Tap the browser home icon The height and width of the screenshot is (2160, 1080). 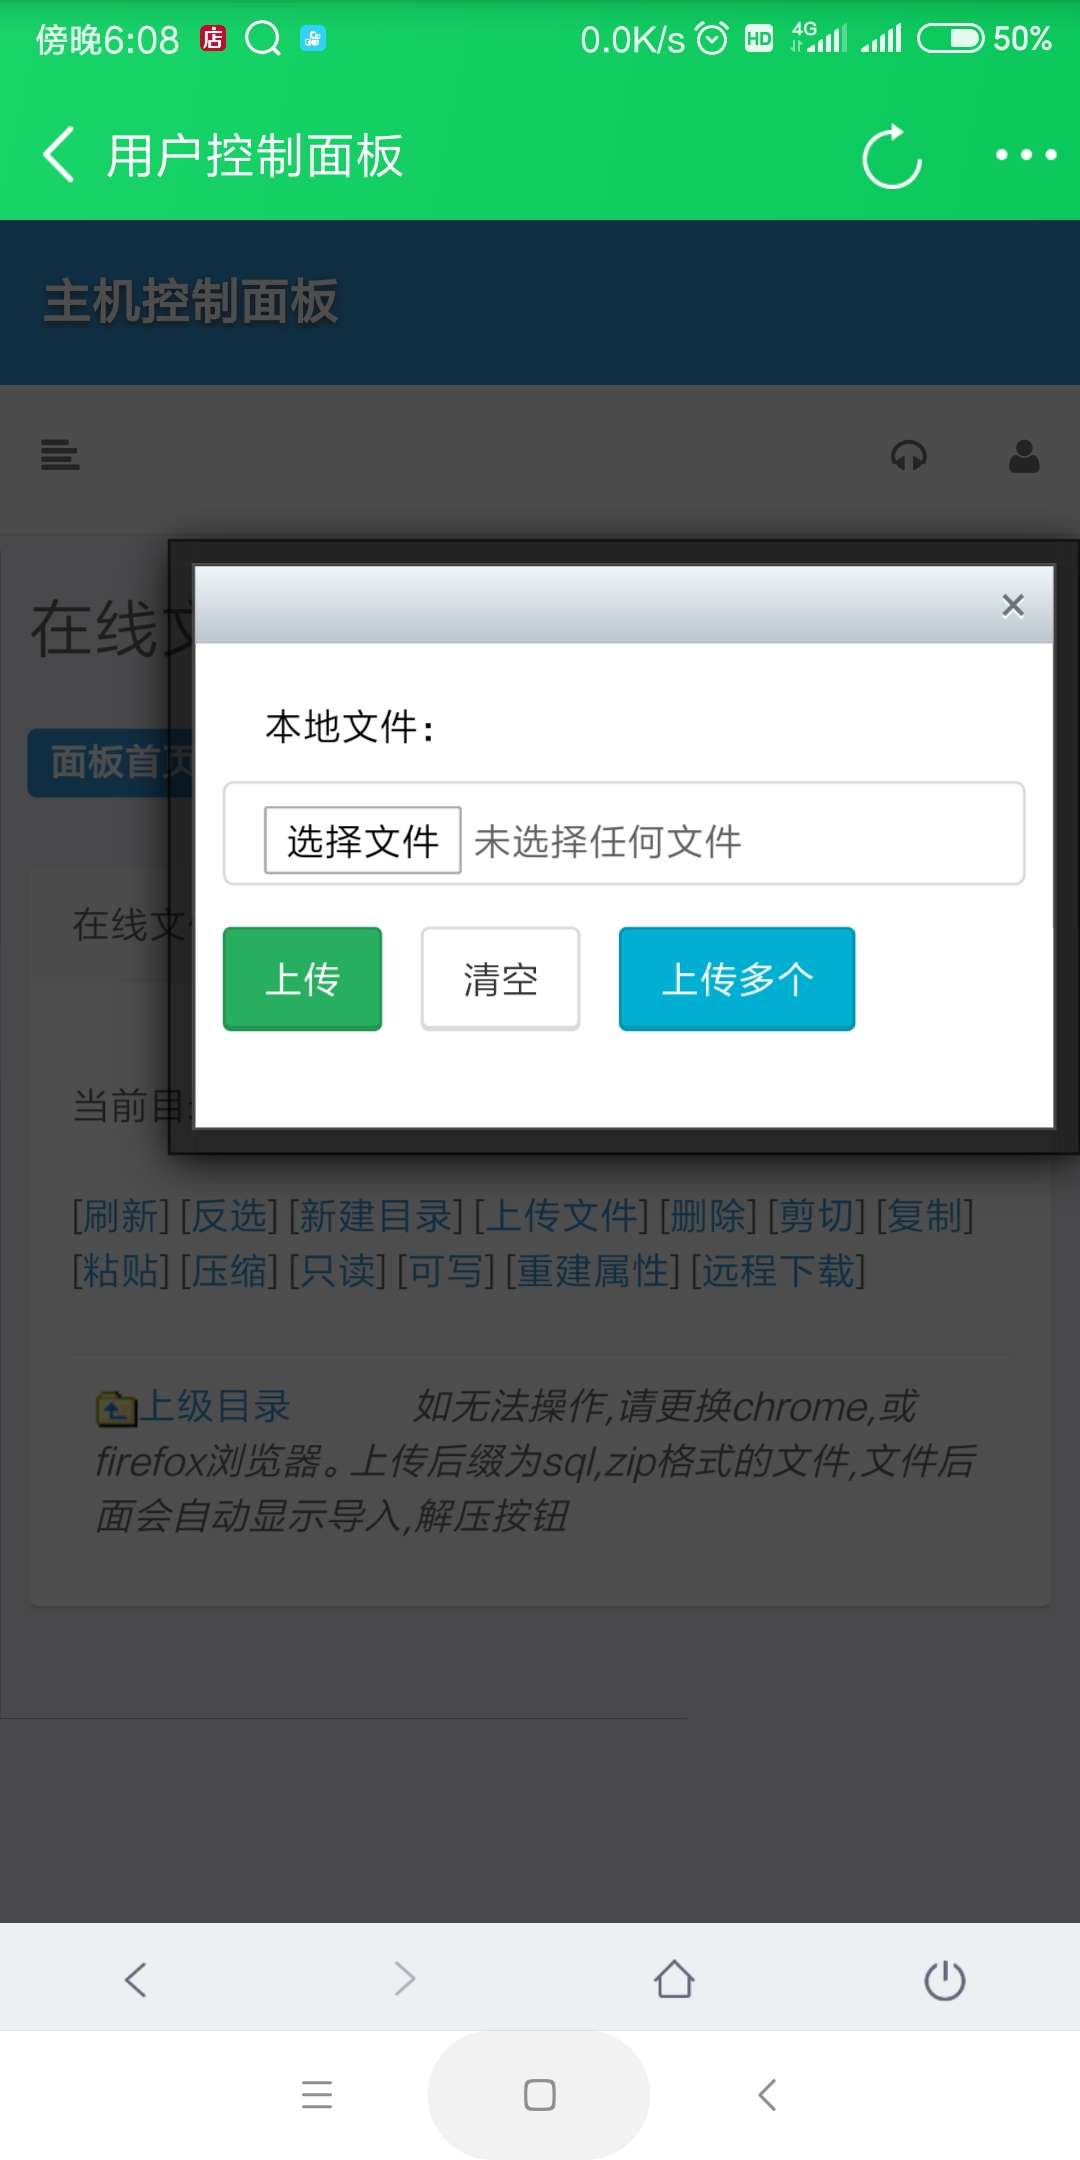(674, 1979)
